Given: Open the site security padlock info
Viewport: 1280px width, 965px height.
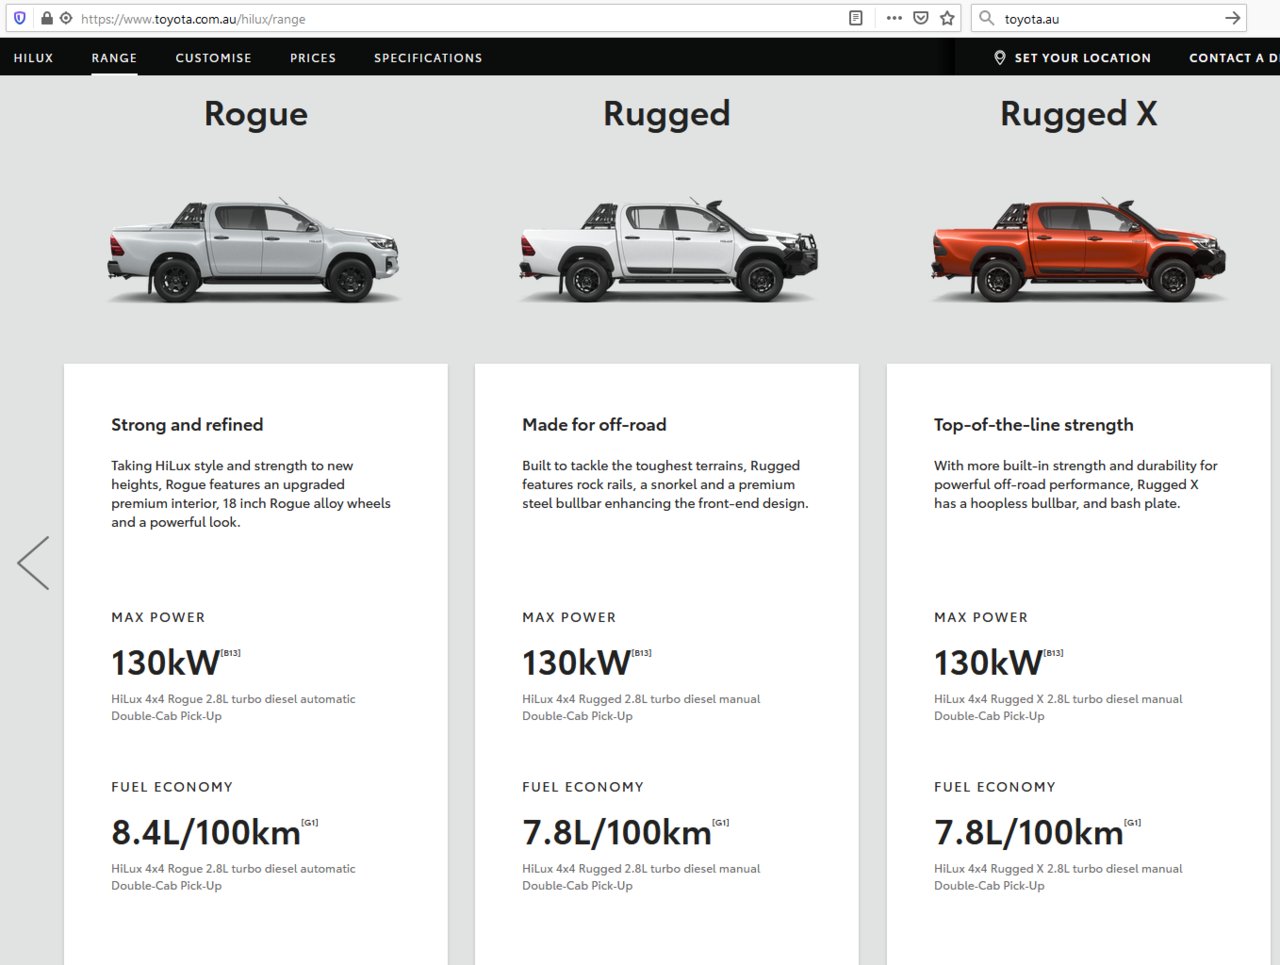Looking at the screenshot, I should (46, 18).
